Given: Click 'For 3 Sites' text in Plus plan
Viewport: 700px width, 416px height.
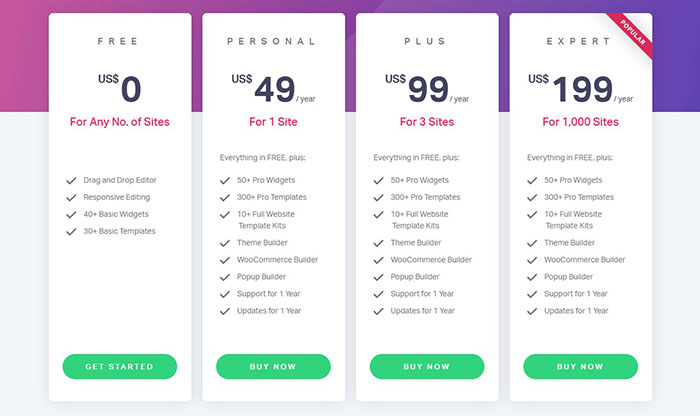Looking at the screenshot, I should [426, 123].
